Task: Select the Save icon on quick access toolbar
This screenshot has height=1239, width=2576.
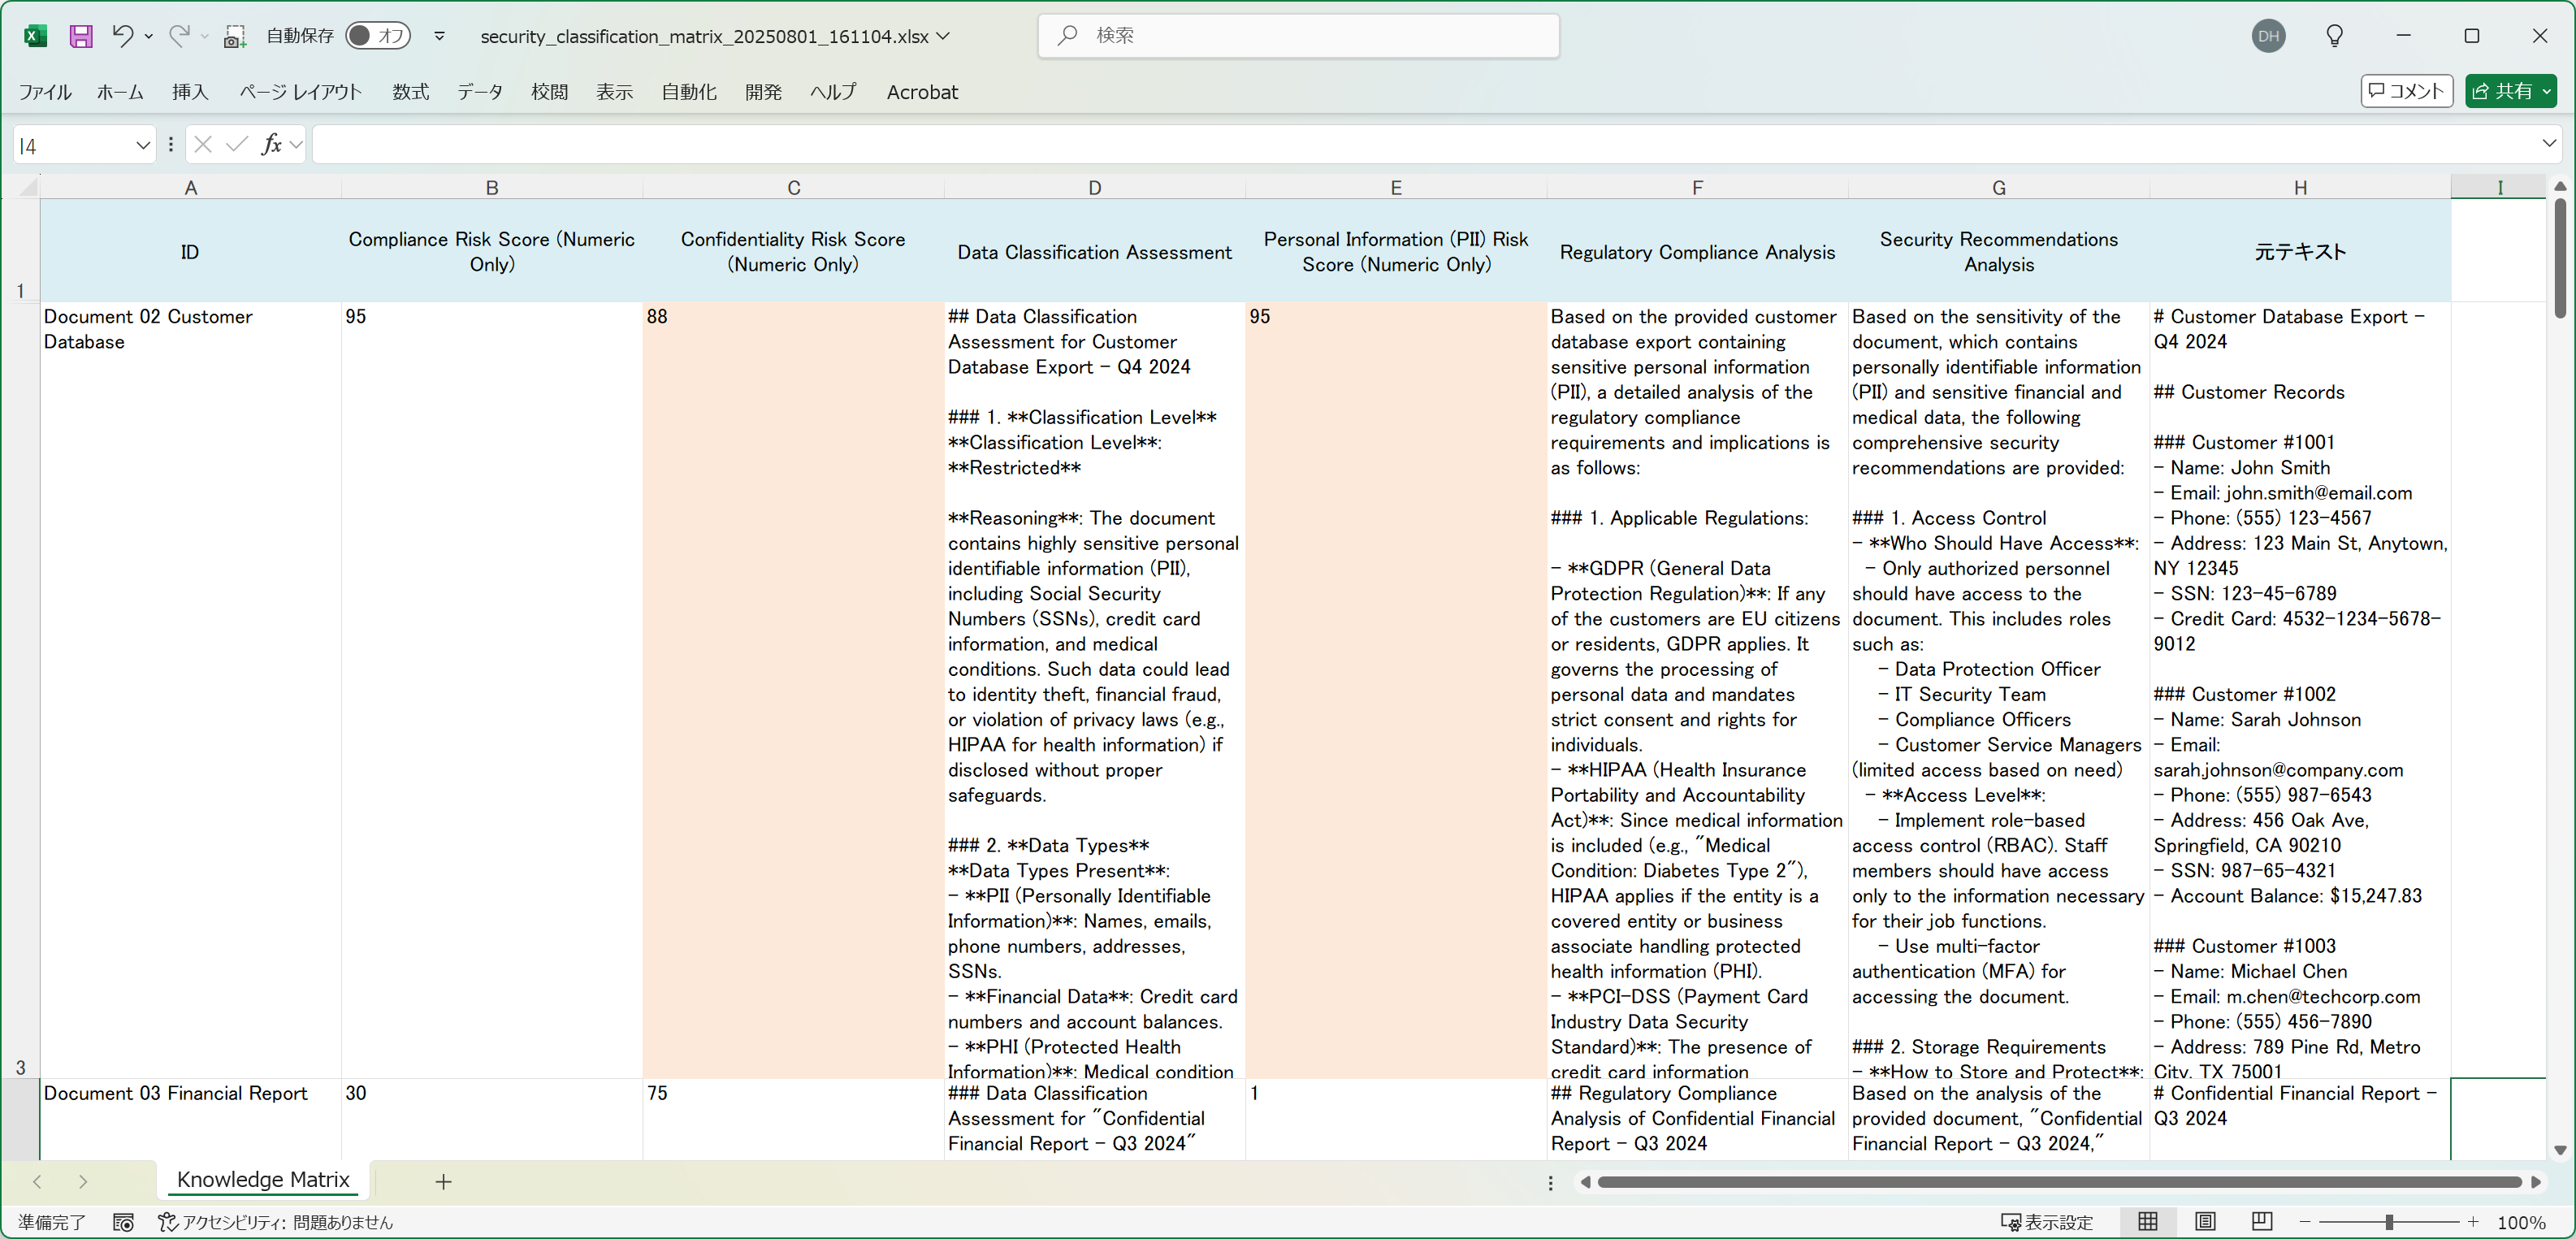Action: pos(81,36)
